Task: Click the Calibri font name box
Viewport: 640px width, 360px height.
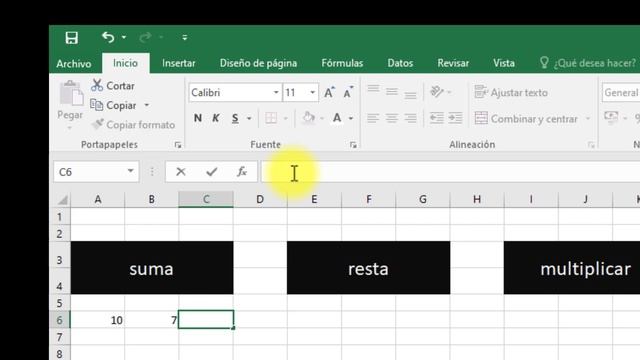Action: click(230, 93)
